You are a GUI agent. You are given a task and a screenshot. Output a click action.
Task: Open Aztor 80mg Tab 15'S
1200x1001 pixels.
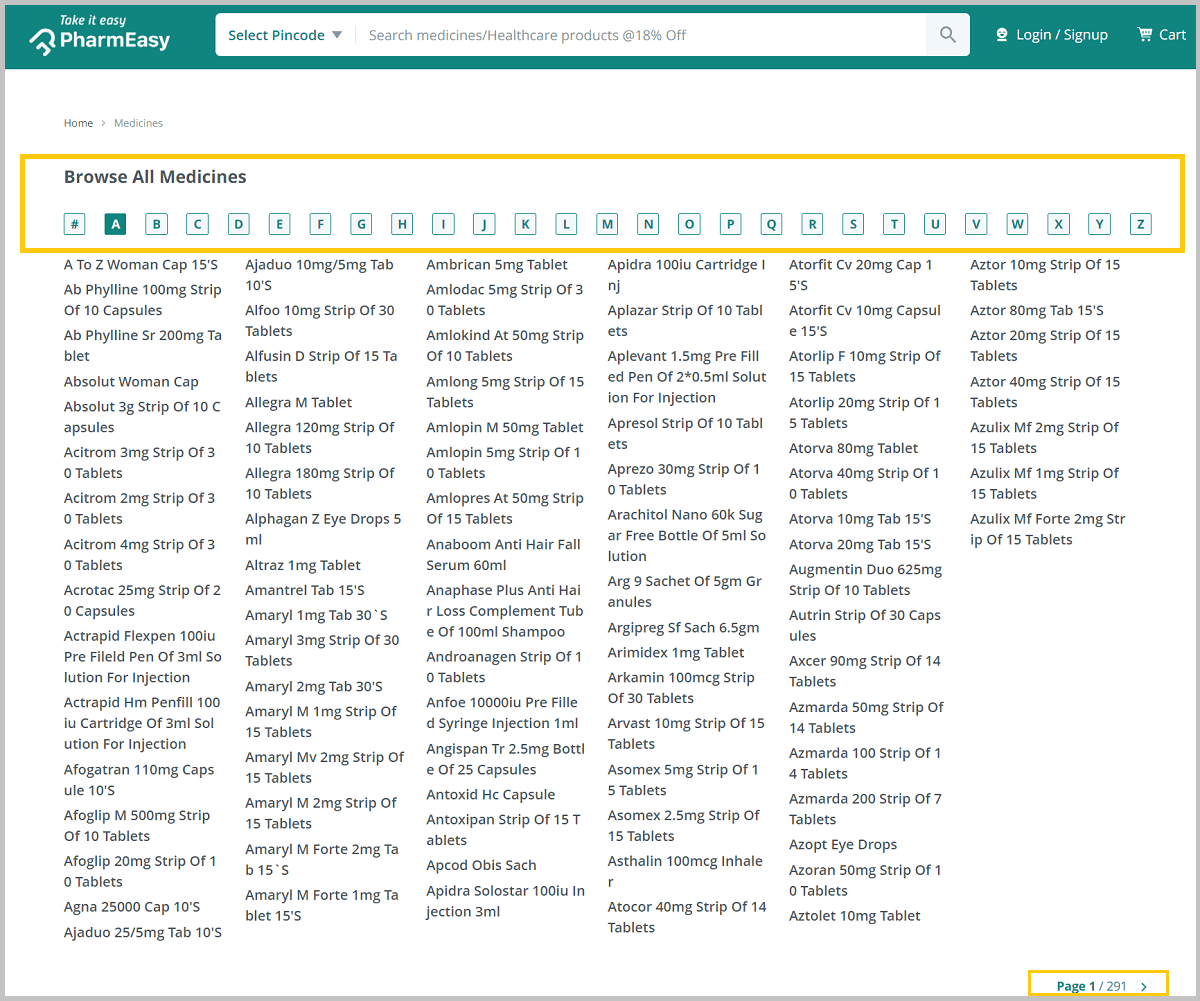click(x=1037, y=311)
